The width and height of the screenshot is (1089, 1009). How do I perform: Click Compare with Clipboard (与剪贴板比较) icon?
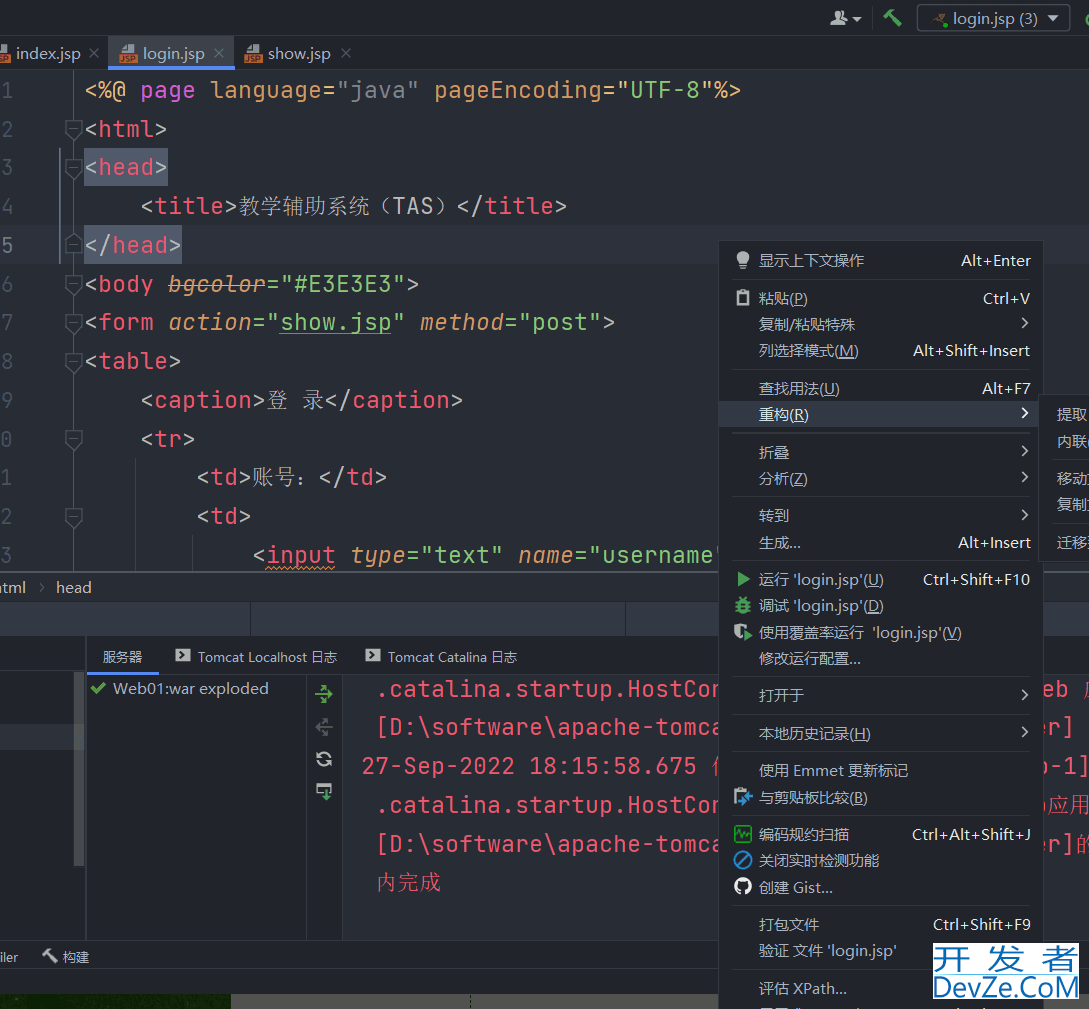[x=743, y=797]
